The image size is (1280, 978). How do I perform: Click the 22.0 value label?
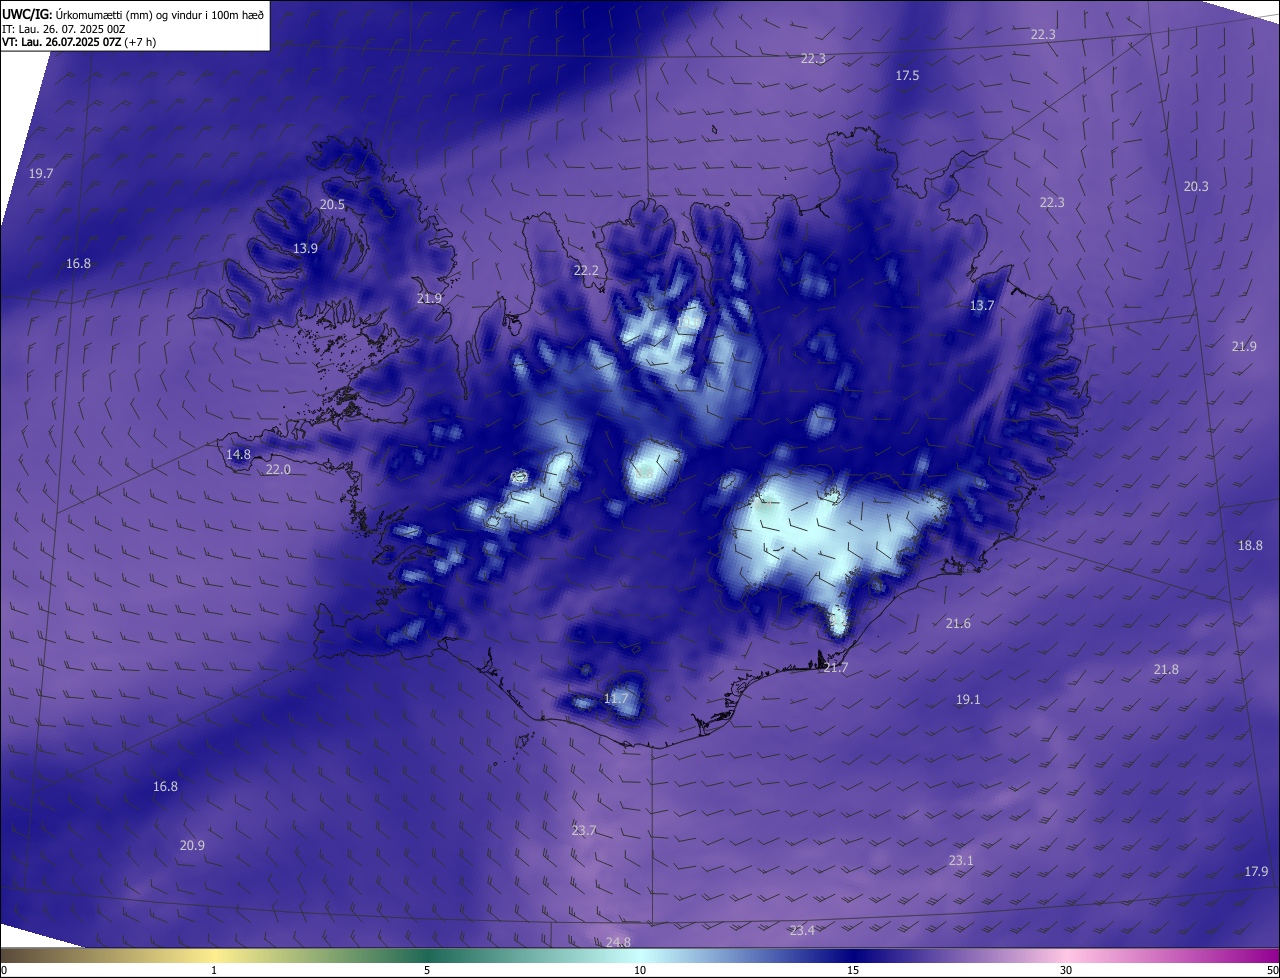click(x=278, y=469)
